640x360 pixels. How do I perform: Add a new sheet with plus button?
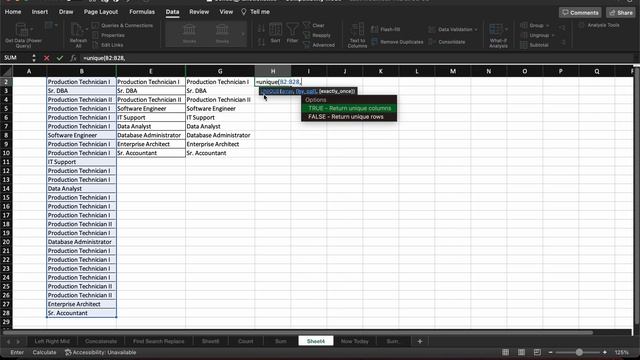(x=420, y=341)
